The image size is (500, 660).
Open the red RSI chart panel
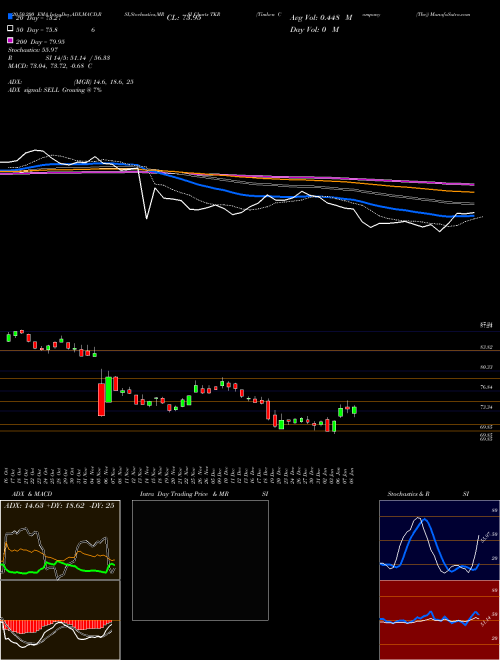pyautogui.click(x=439, y=620)
